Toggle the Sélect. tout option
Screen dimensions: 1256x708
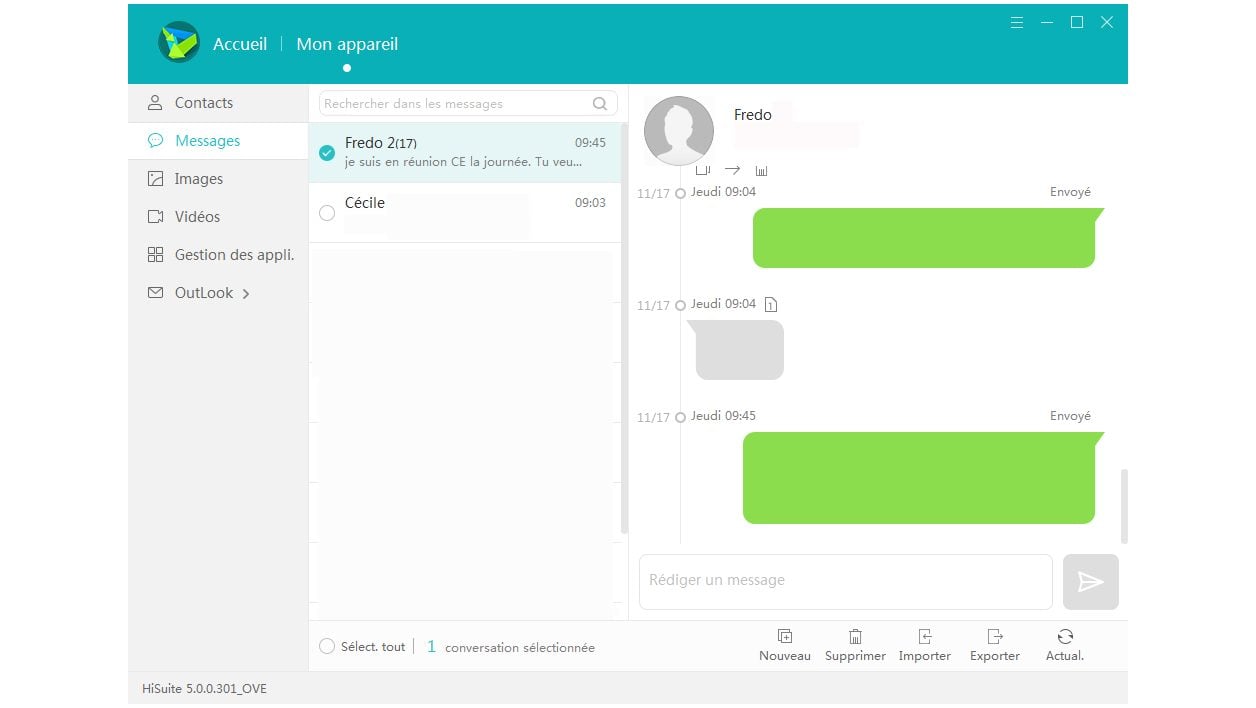[327, 647]
